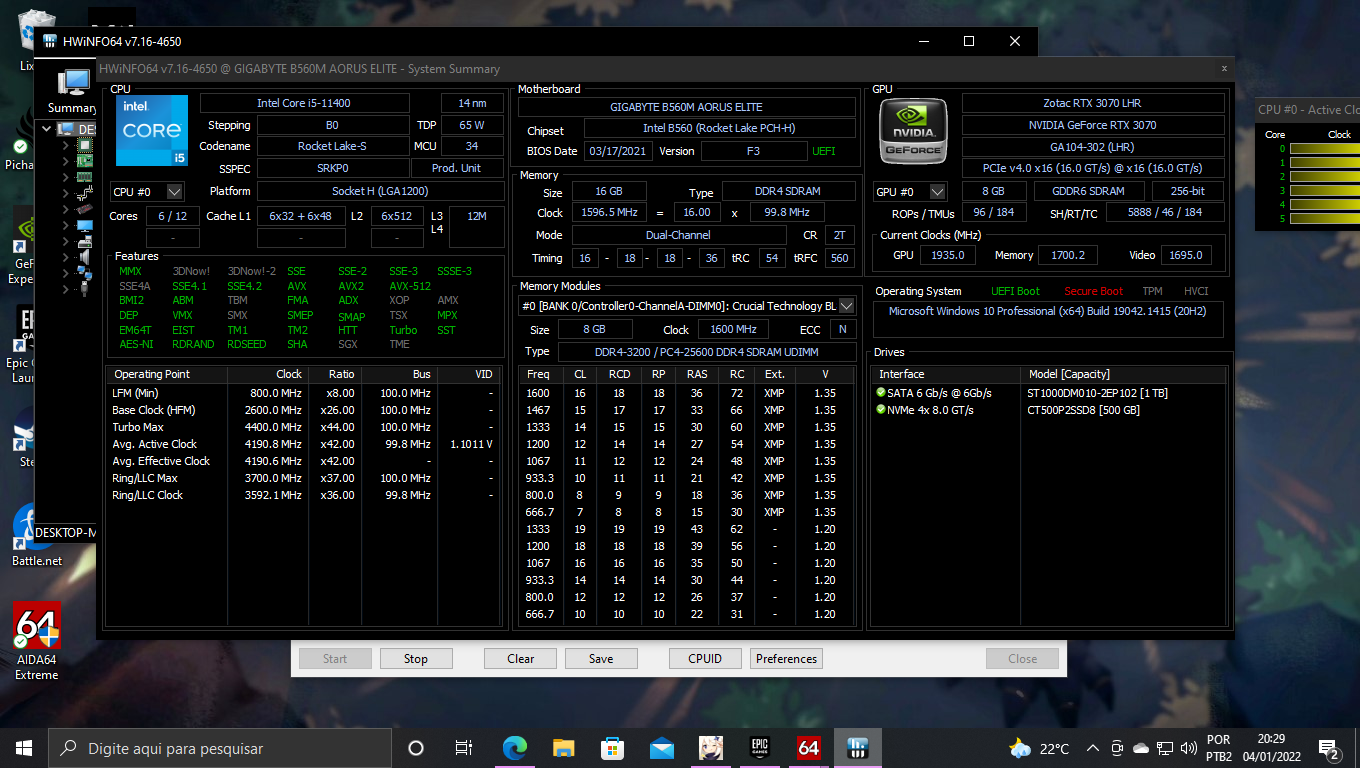This screenshot has width=1360, height=768.
Task: Select the NVMe 4x 8.0 GT/s drive row
Action: 1048,410
